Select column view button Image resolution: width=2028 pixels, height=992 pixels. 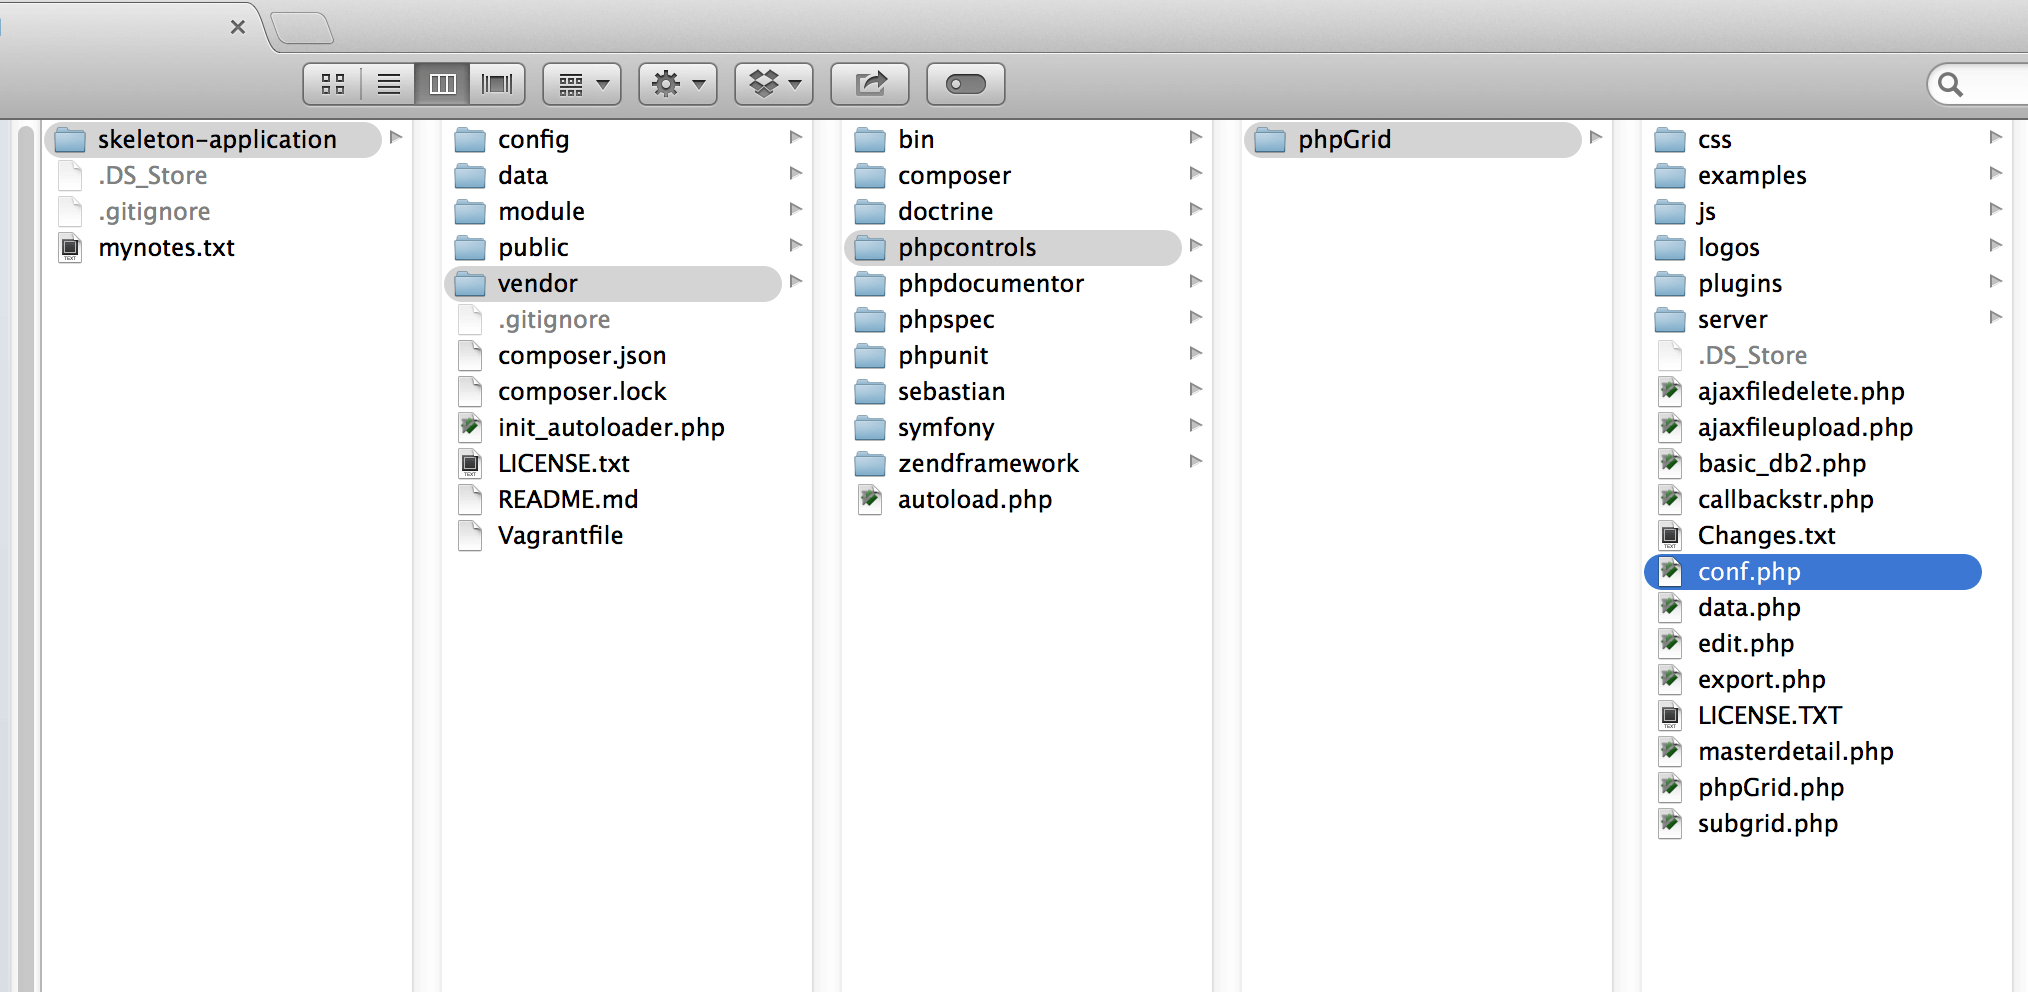(x=442, y=84)
